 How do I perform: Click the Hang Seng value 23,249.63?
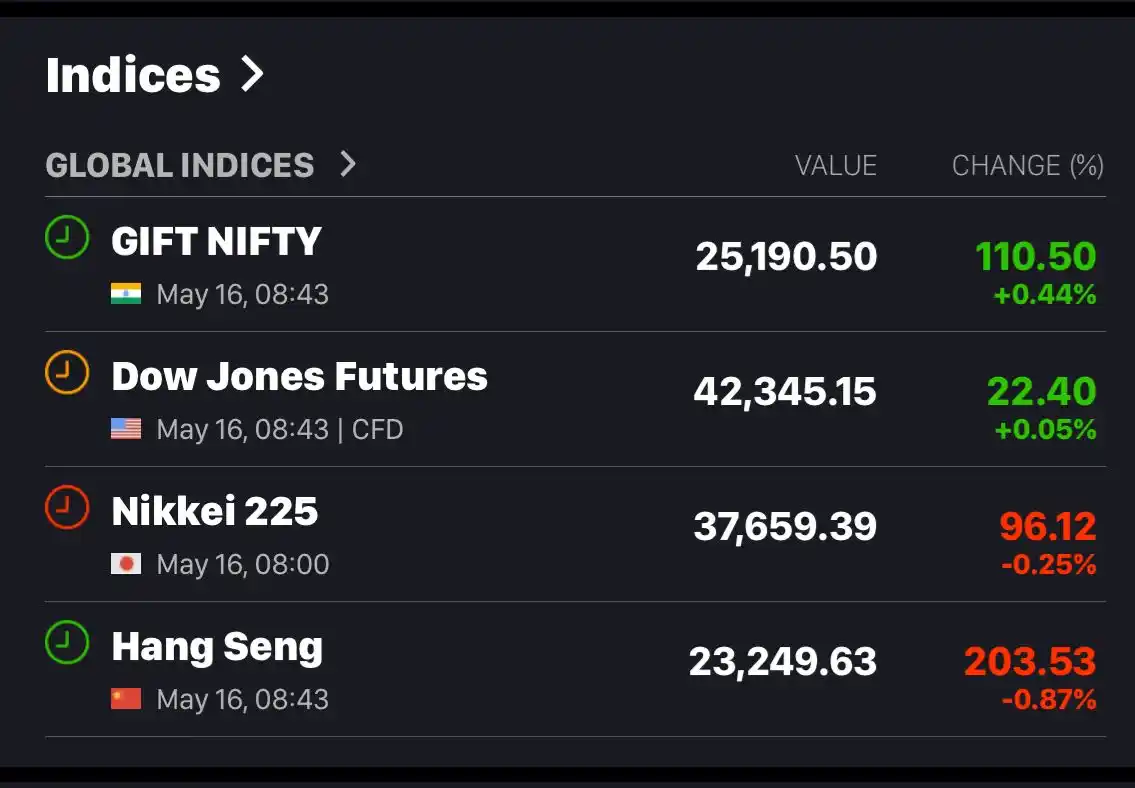coord(782,662)
